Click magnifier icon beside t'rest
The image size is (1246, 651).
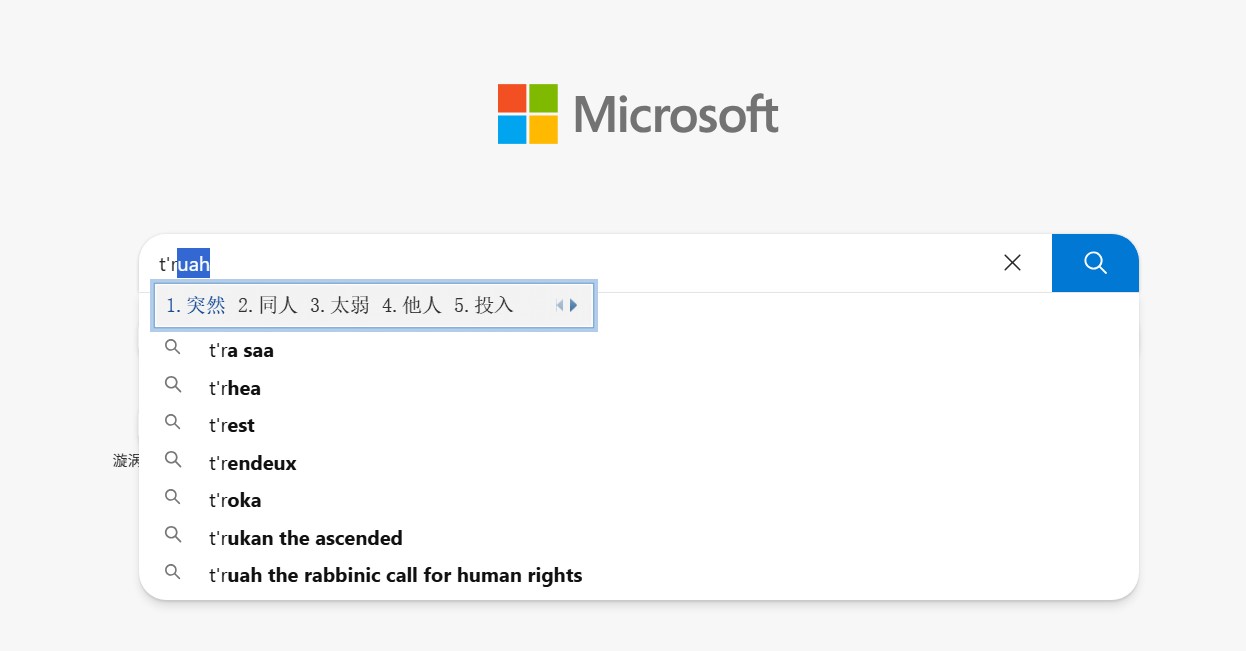(x=173, y=422)
